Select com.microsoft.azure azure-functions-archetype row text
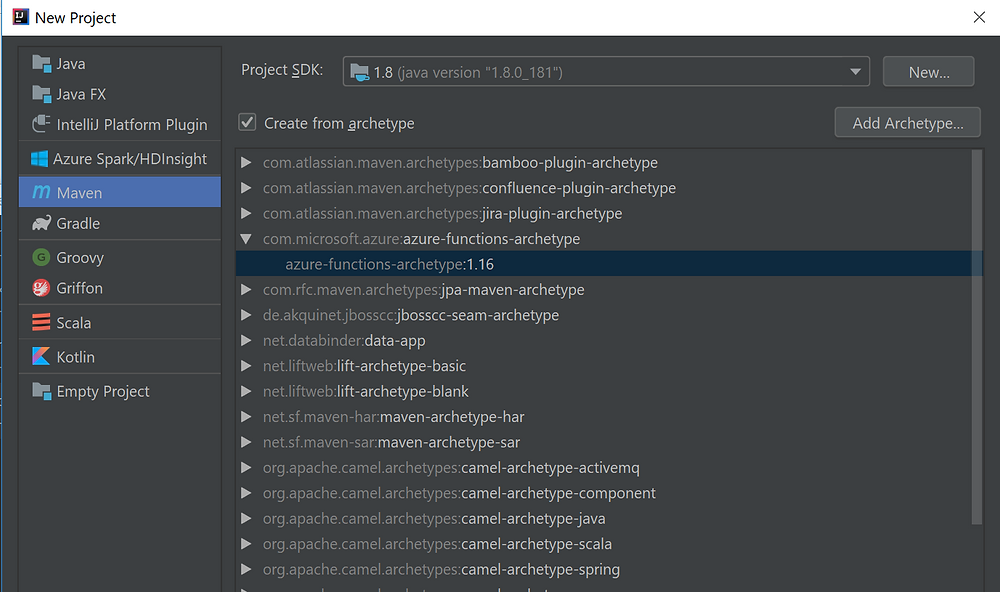Screen dimensions: 1000x592 (422, 239)
